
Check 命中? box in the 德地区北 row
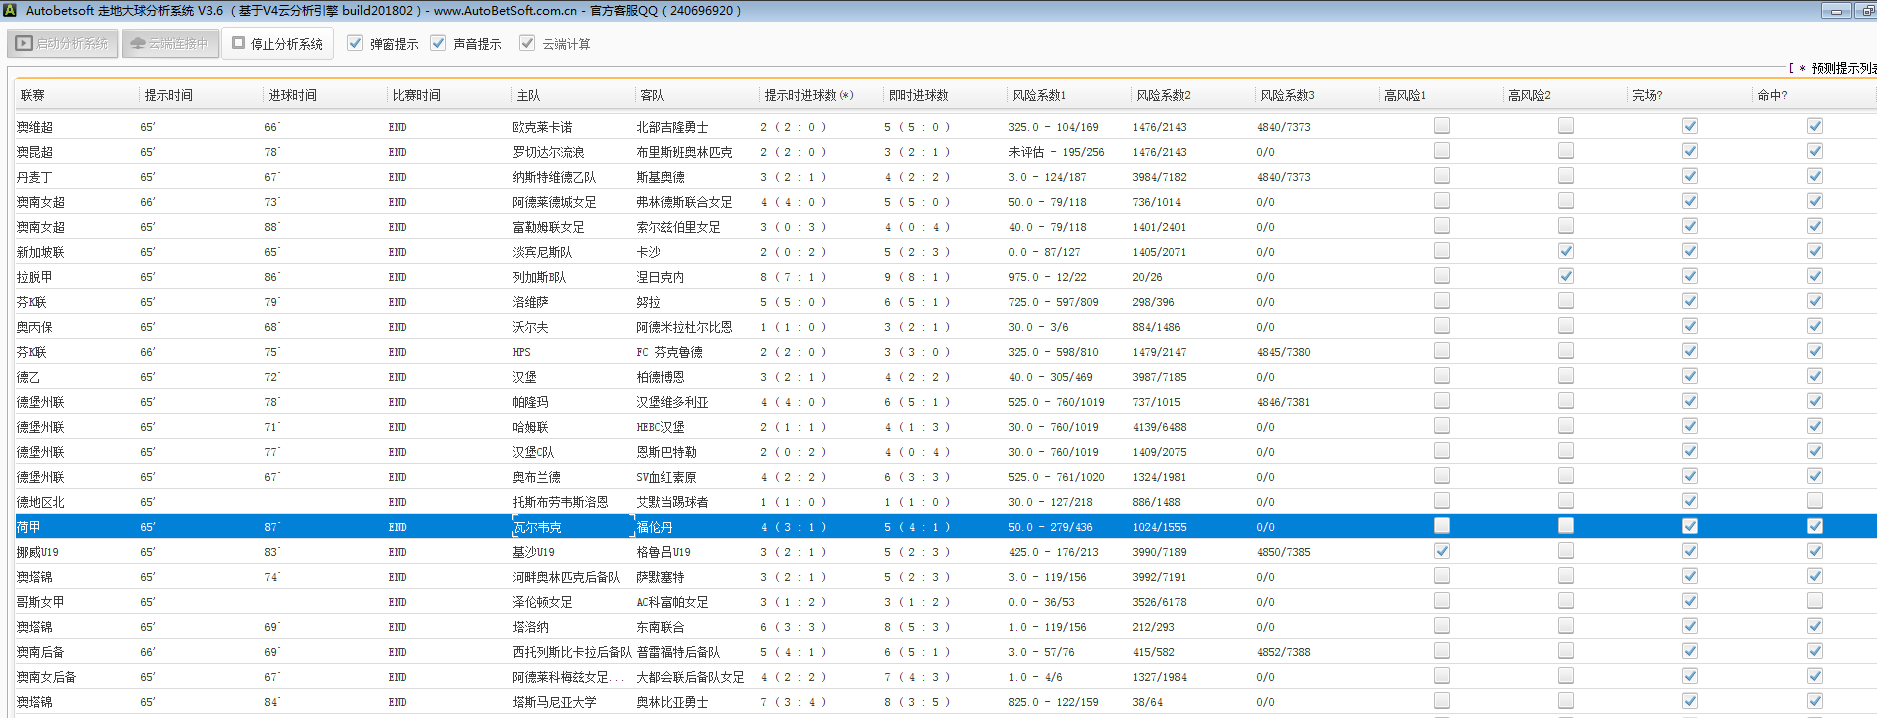(1814, 501)
